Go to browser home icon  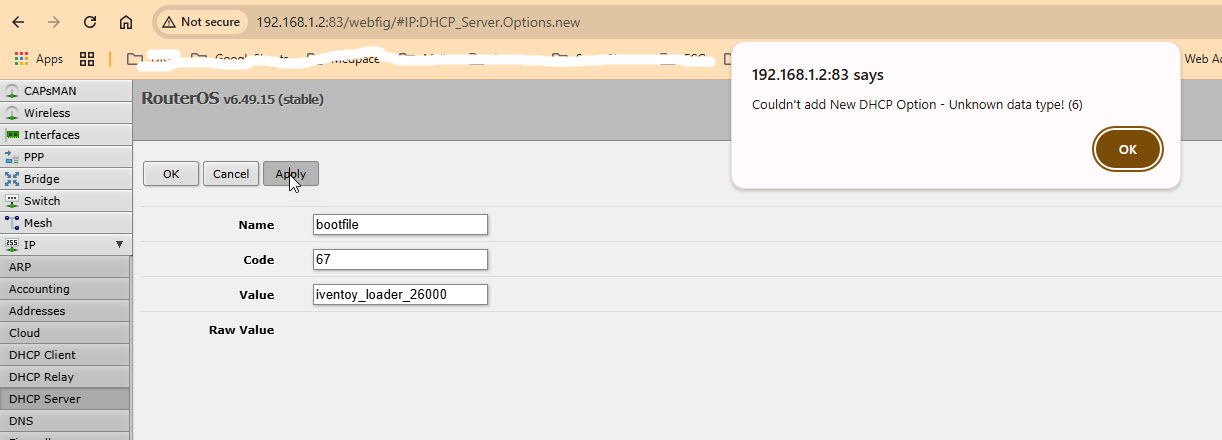pyautogui.click(x=126, y=22)
